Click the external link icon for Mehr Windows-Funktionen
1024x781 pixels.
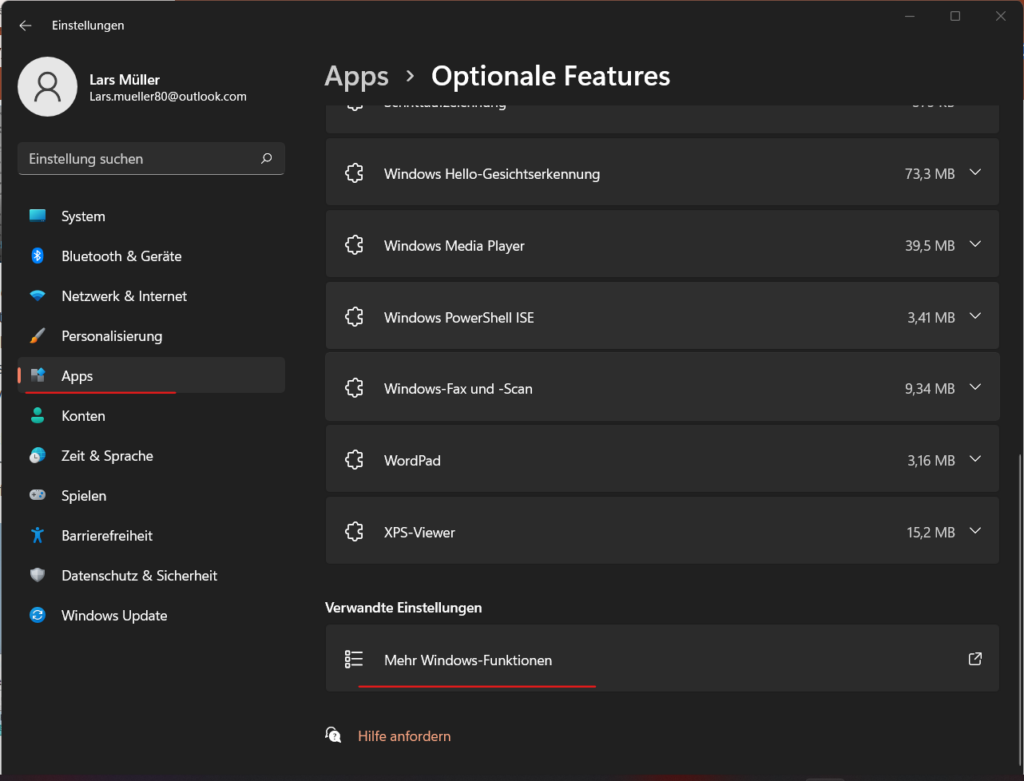coord(975,659)
